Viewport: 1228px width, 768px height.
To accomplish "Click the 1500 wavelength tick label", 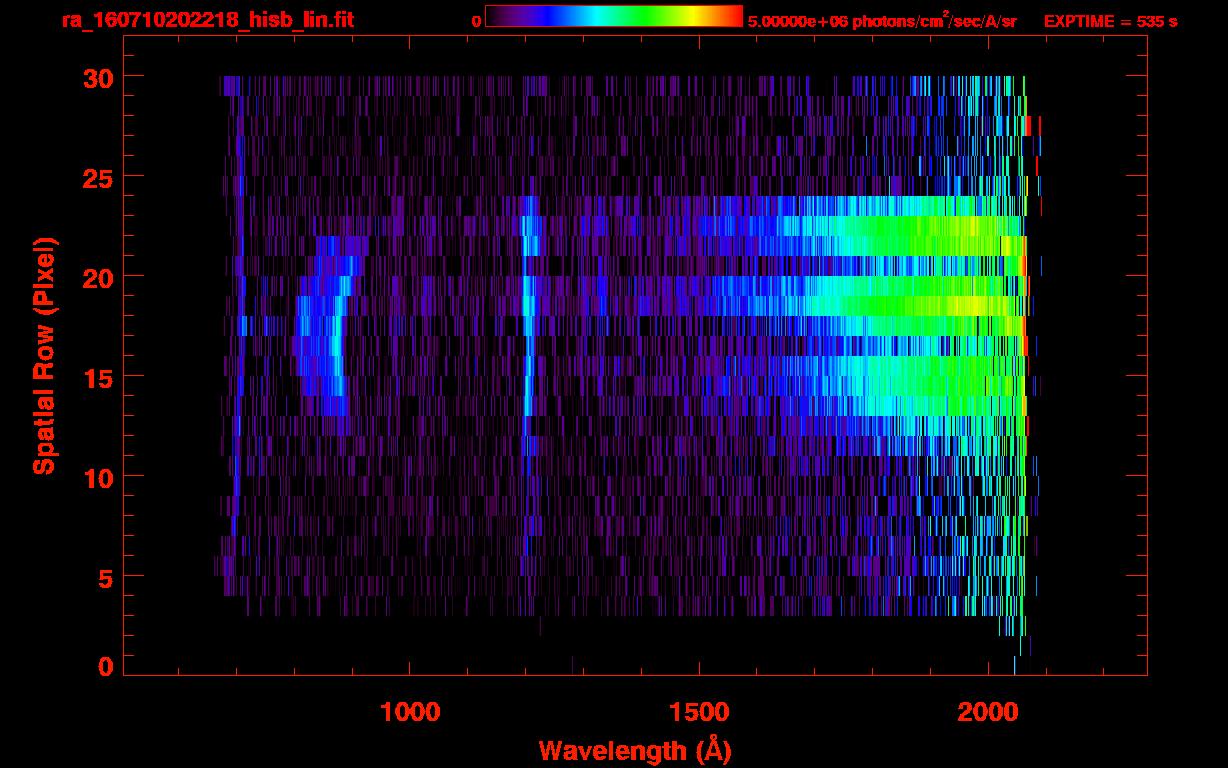I will tap(699, 711).
